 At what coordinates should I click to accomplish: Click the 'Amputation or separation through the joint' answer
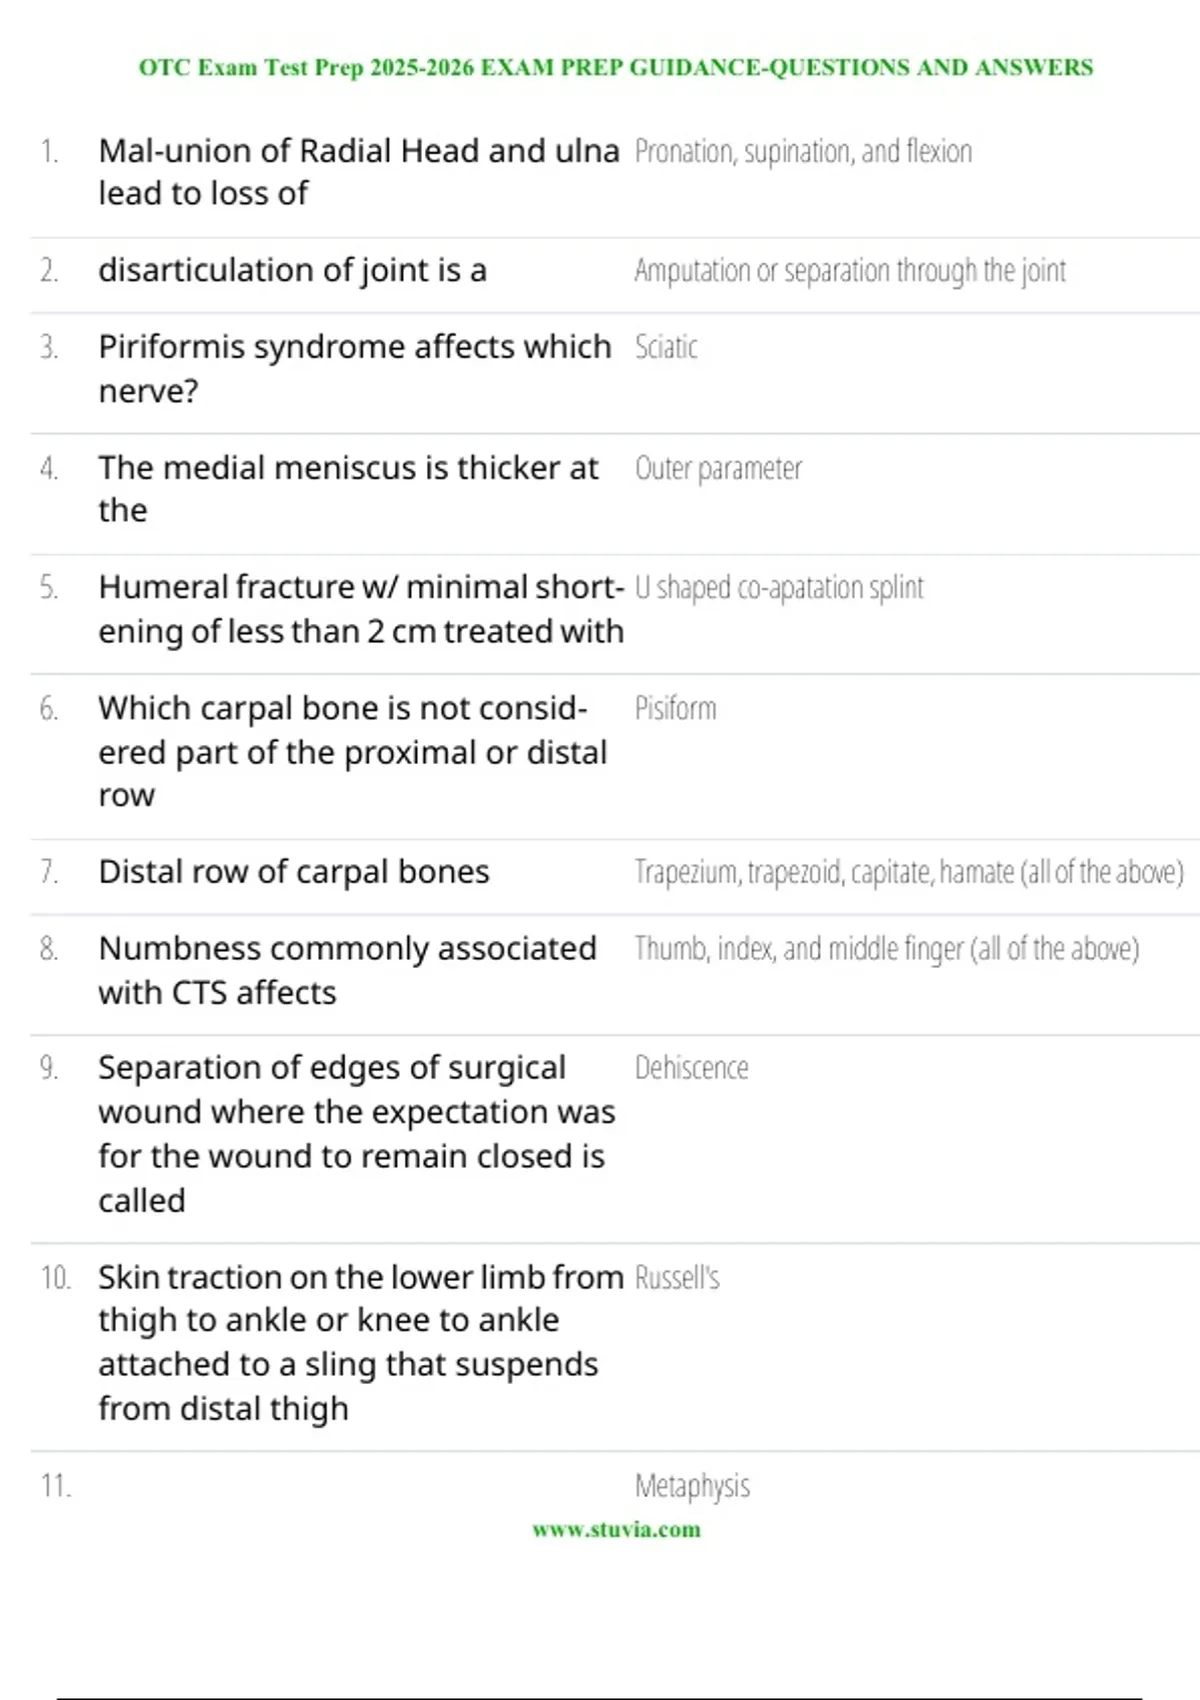(850, 271)
